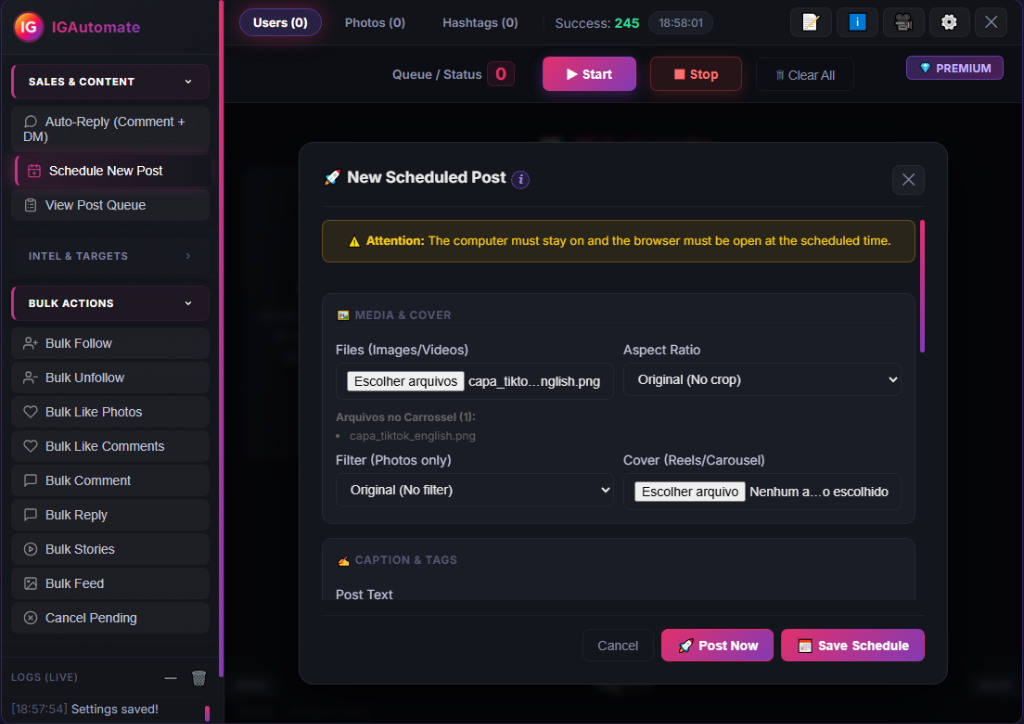Click the Success: 245 counter

click(597, 24)
